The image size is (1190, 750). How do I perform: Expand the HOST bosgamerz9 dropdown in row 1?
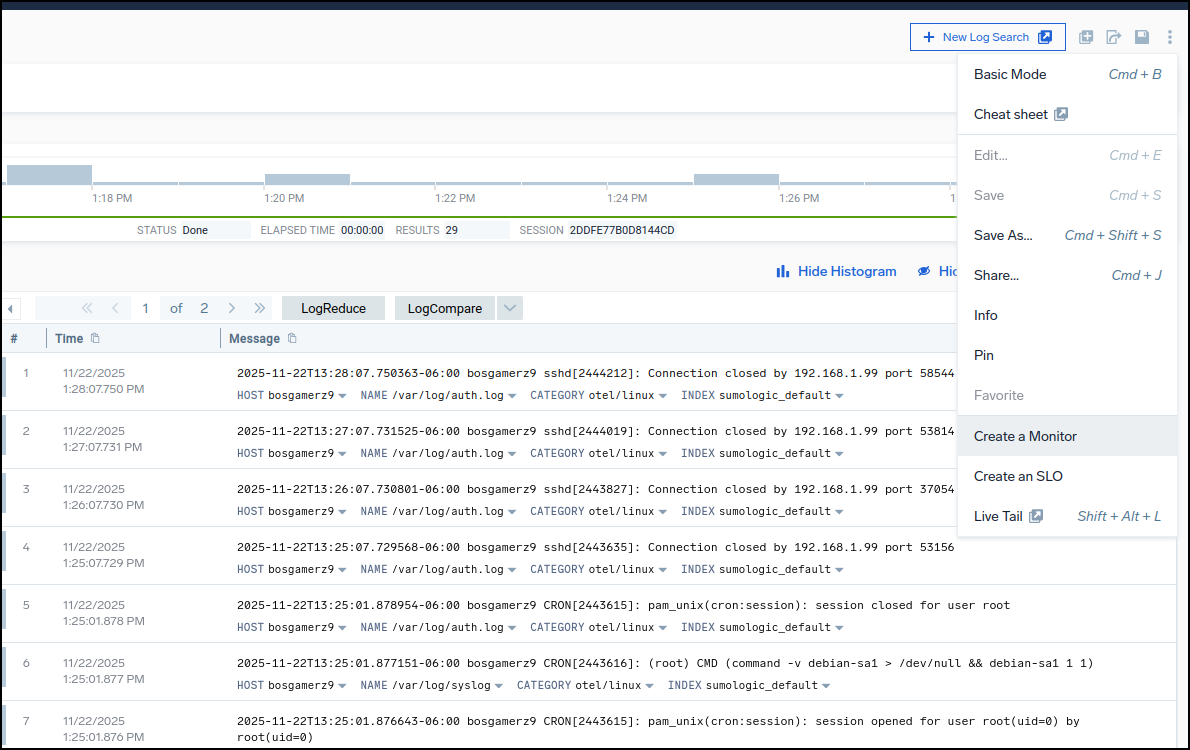click(342, 396)
